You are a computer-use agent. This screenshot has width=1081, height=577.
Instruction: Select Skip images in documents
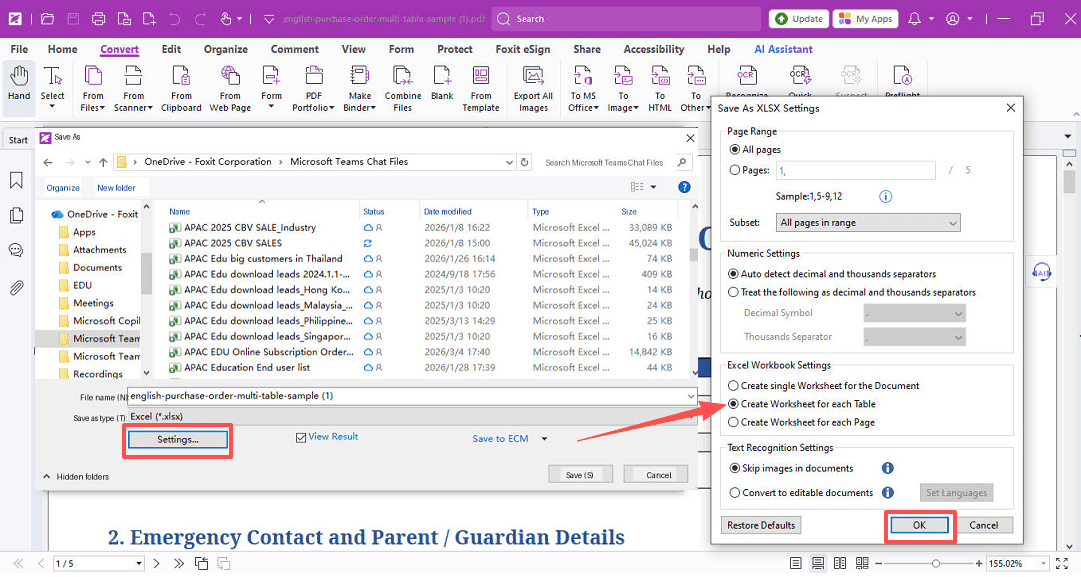(x=735, y=468)
